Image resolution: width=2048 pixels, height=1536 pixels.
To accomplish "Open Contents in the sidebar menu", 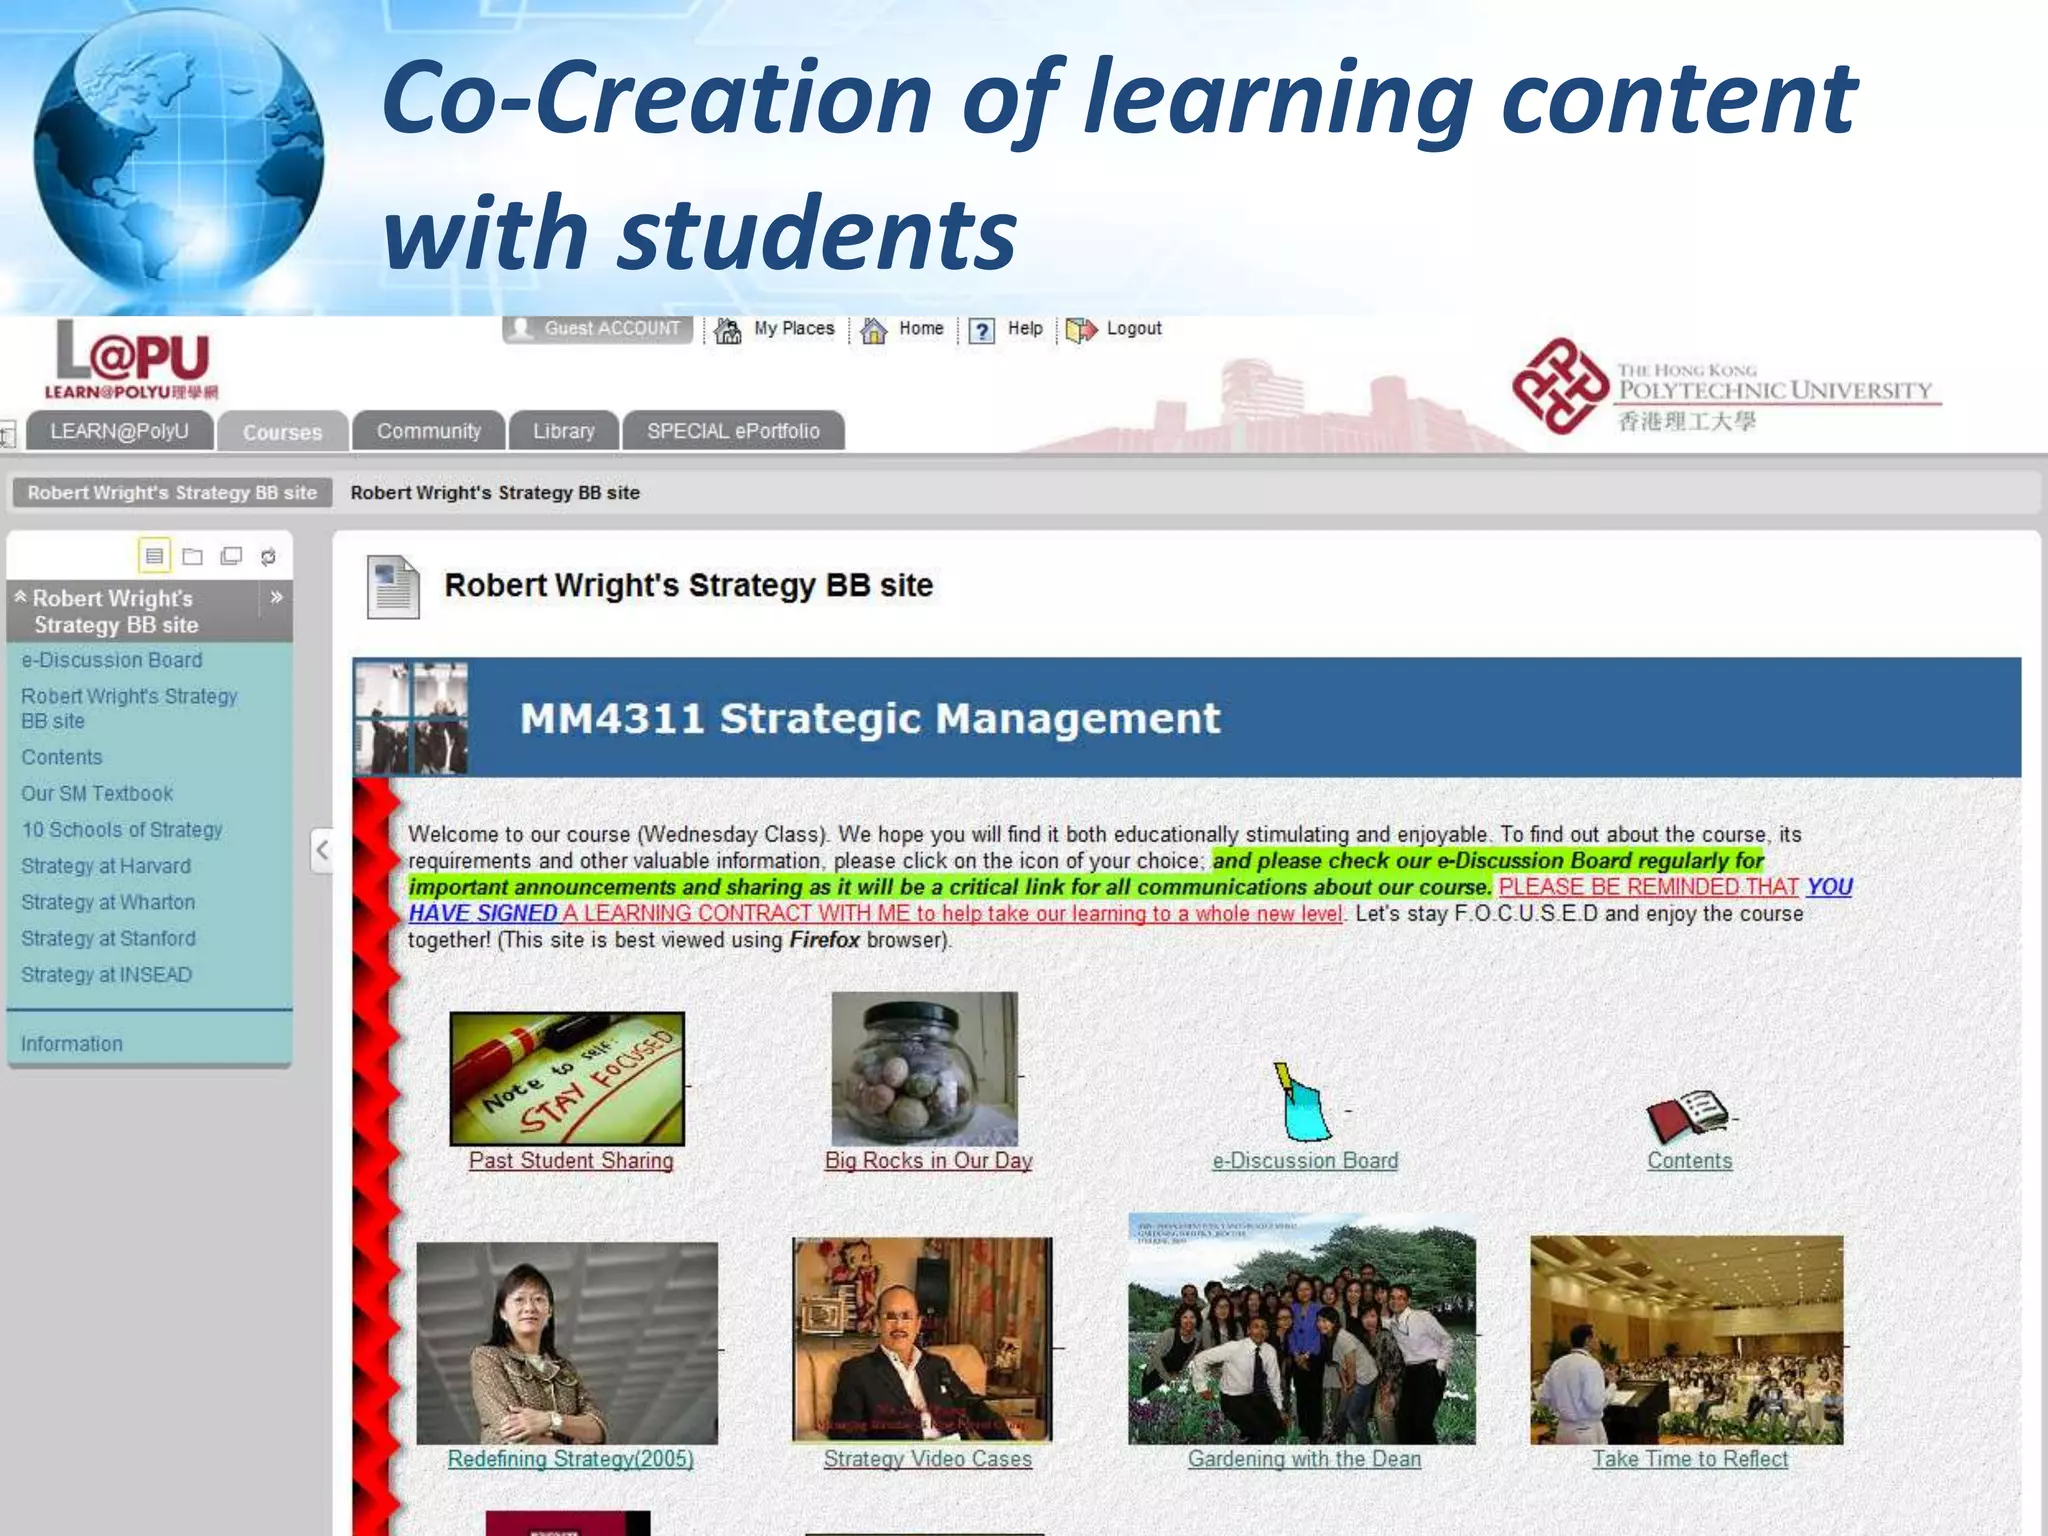I will [62, 757].
